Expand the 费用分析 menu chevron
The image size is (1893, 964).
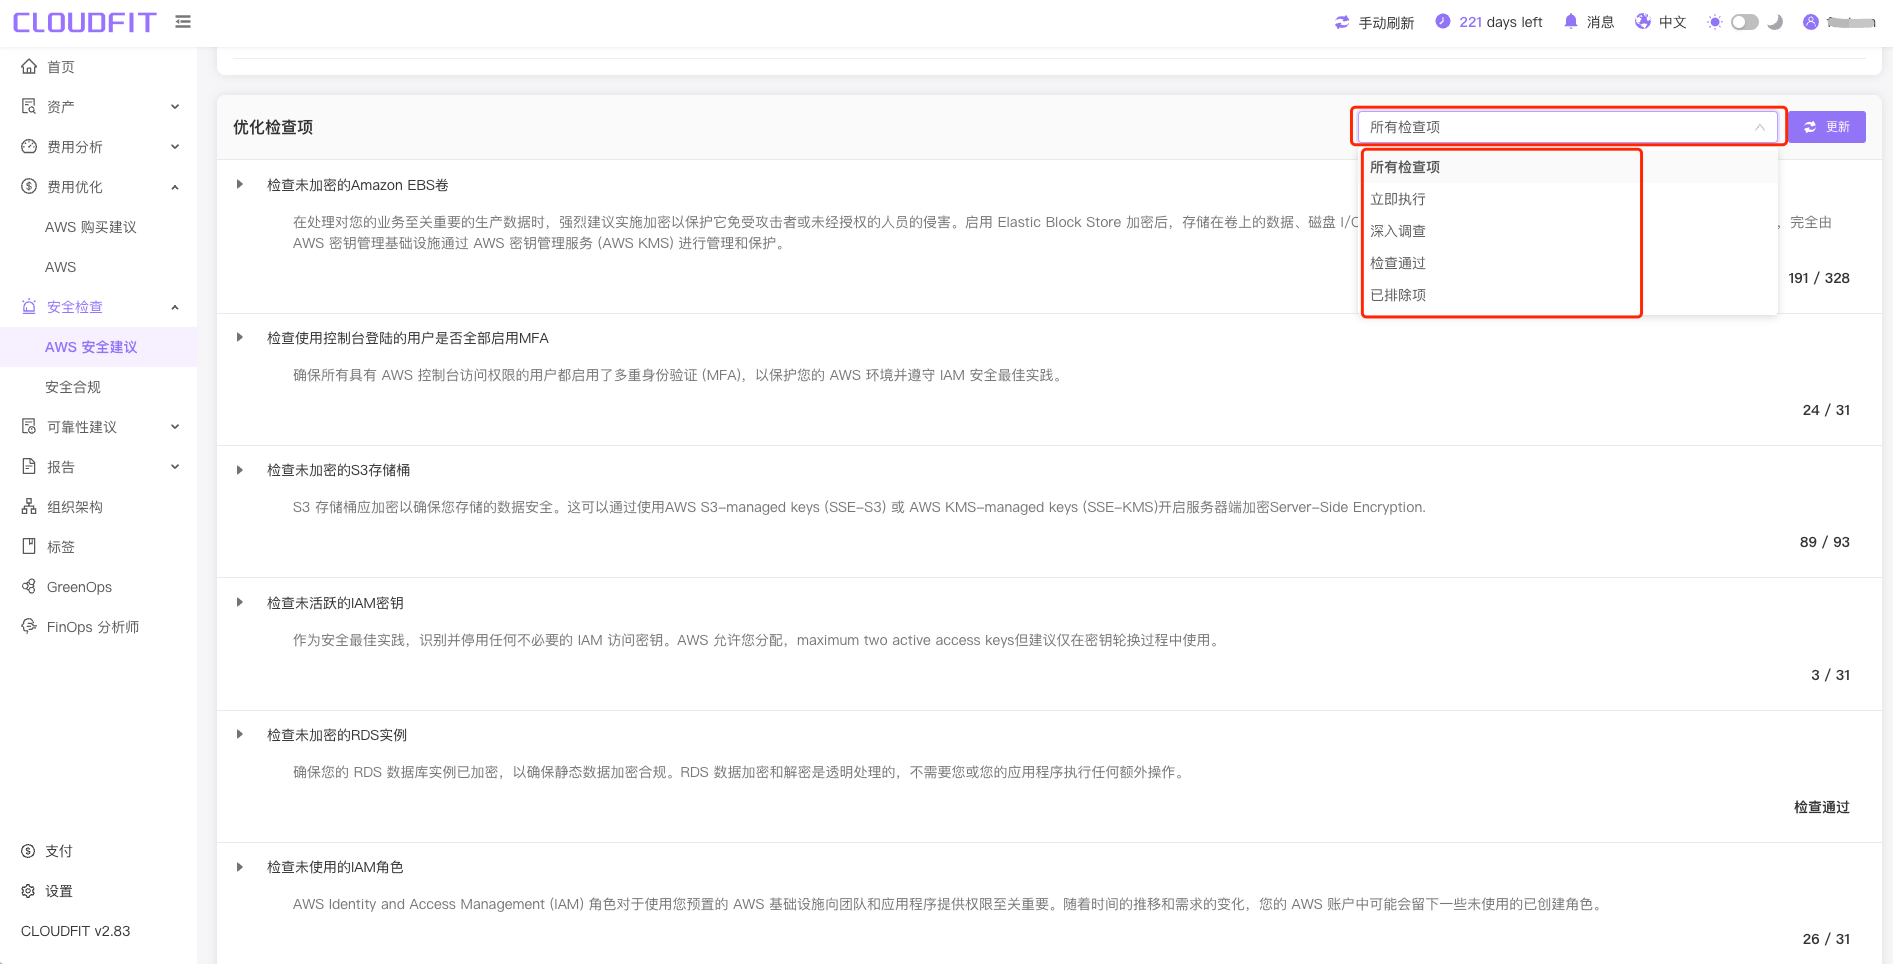tap(175, 147)
